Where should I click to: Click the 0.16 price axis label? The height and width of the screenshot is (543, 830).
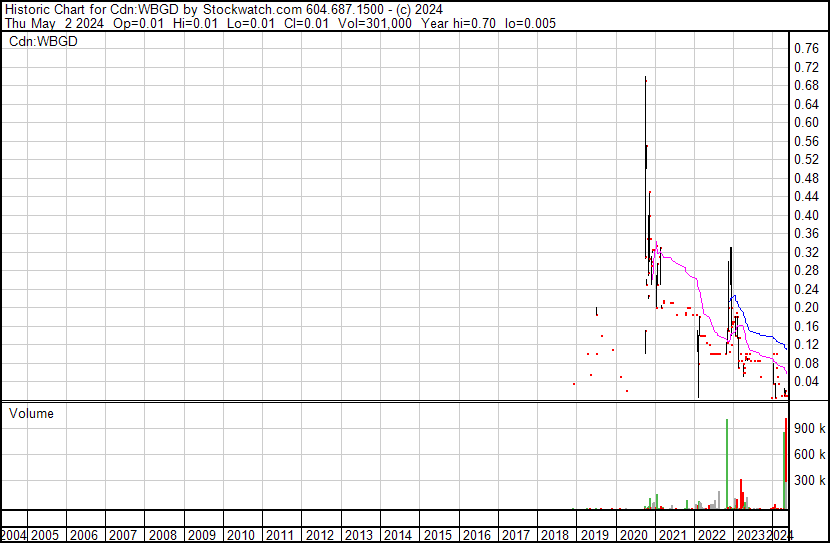806,327
